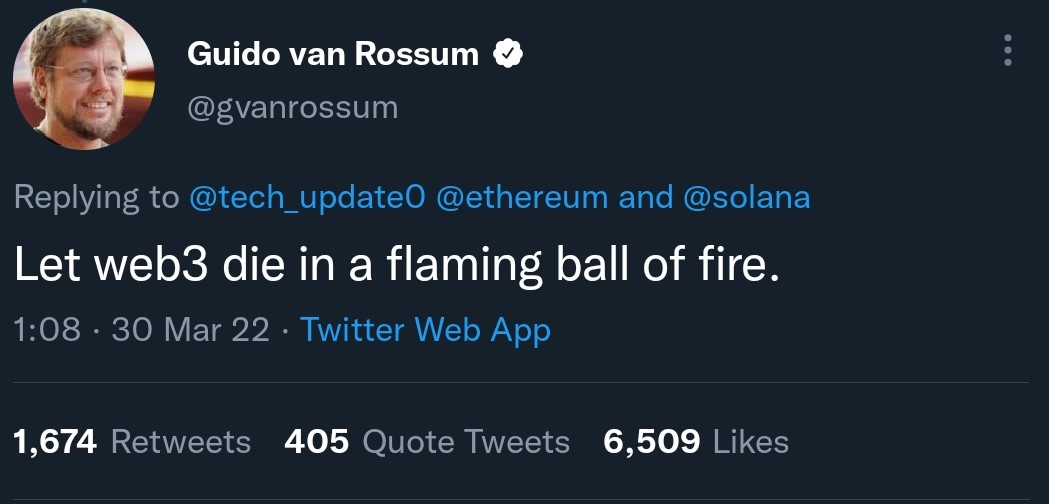Click the '30 Mar 22' tweet date

[190, 330]
